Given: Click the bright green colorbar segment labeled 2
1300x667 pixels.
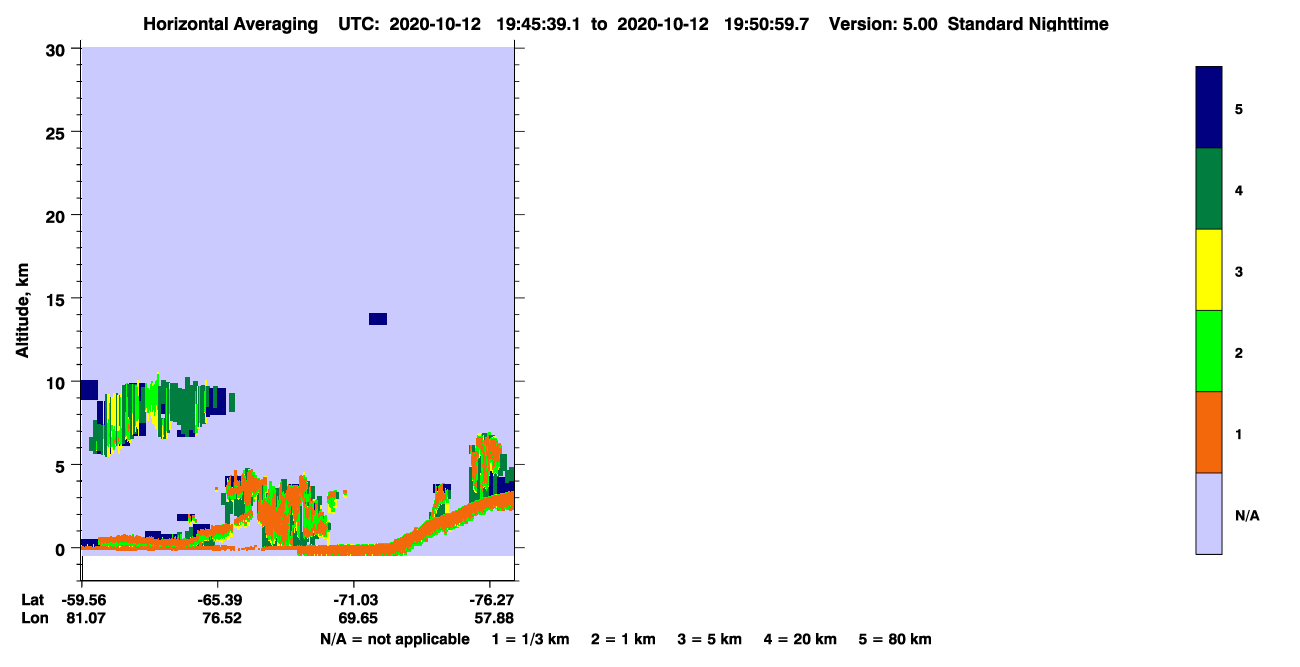Looking at the screenshot, I should pos(1209,351).
